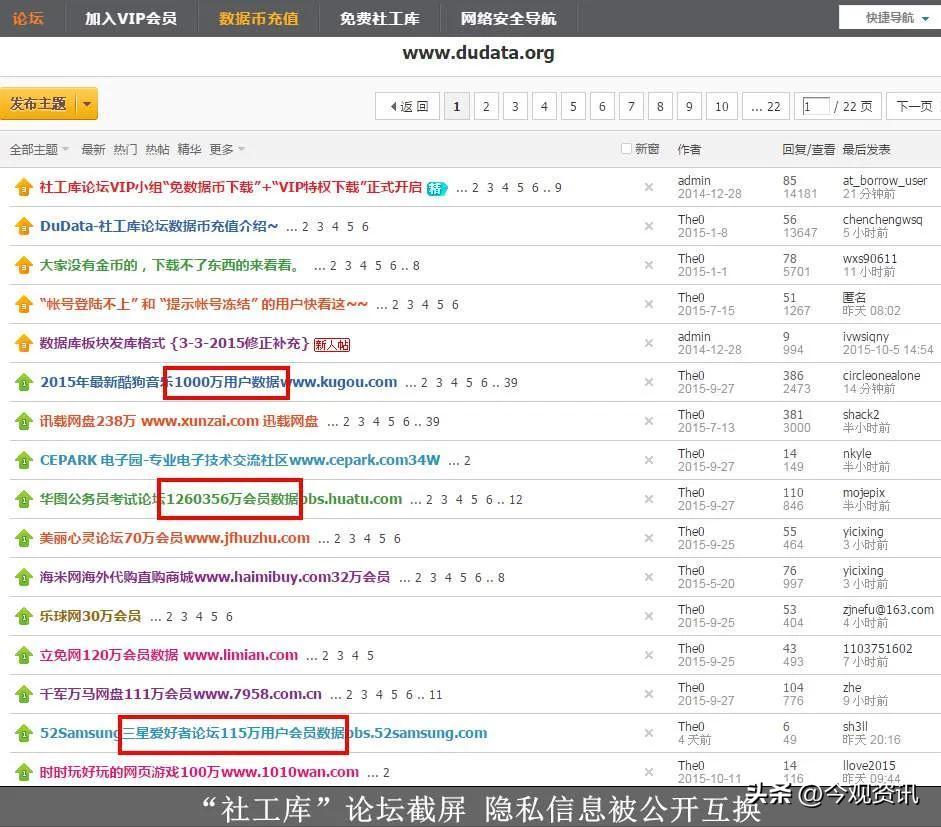
Task: Click the X icon in the 美丽心灵论坛 row
Action: coord(648,538)
